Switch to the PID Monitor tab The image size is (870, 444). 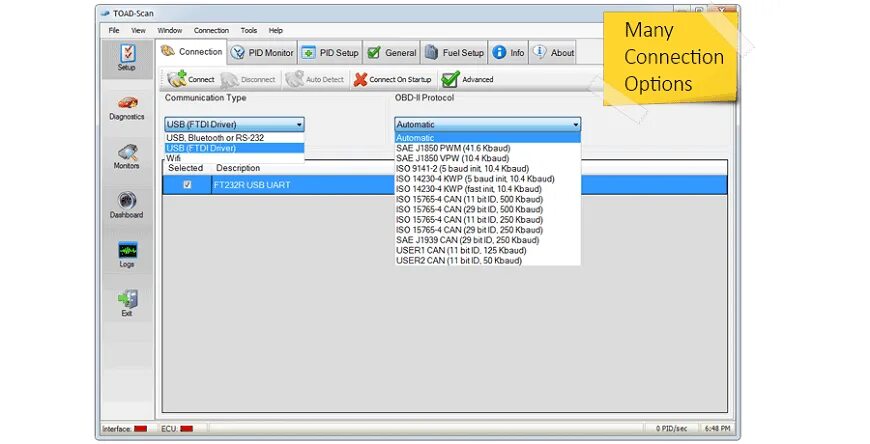click(x=262, y=53)
